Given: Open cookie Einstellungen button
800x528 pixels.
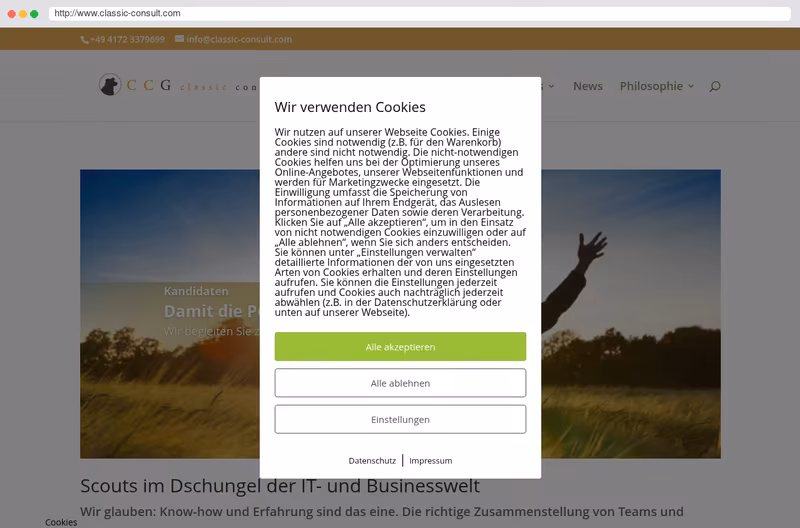Looking at the screenshot, I should coord(400,419).
